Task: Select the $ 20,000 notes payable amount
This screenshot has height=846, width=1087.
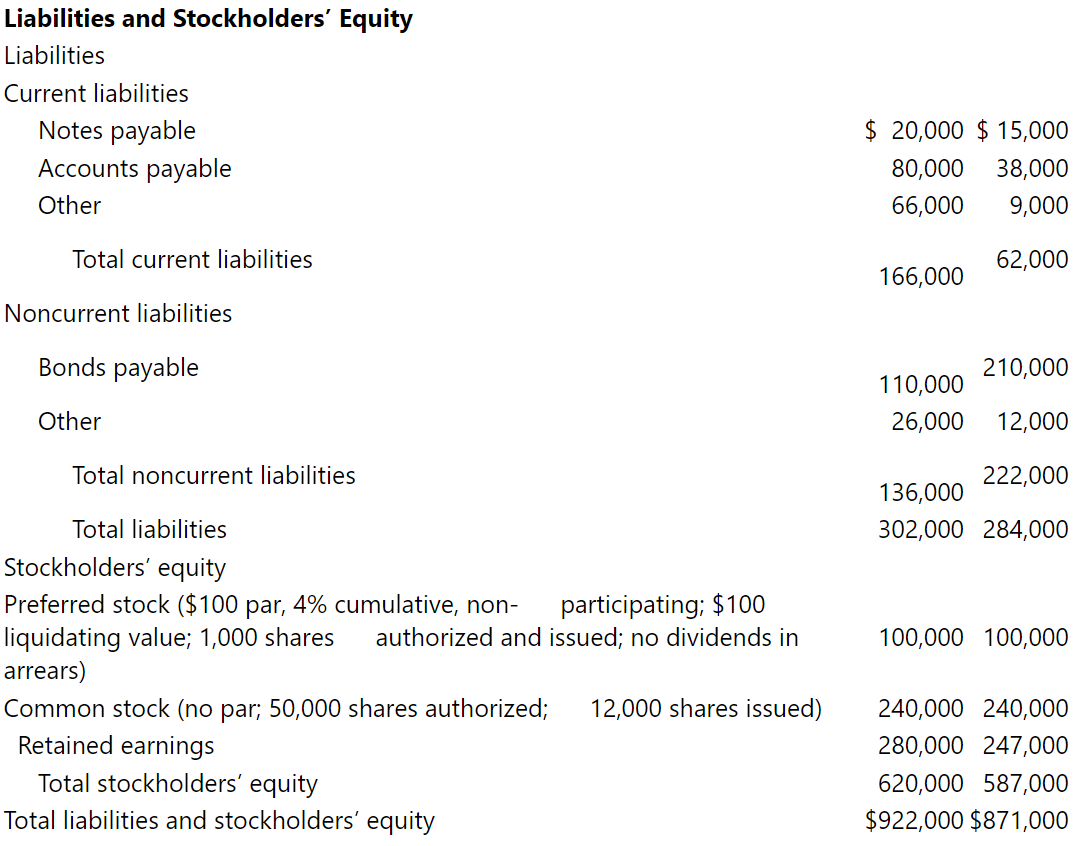Action: point(914,131)
